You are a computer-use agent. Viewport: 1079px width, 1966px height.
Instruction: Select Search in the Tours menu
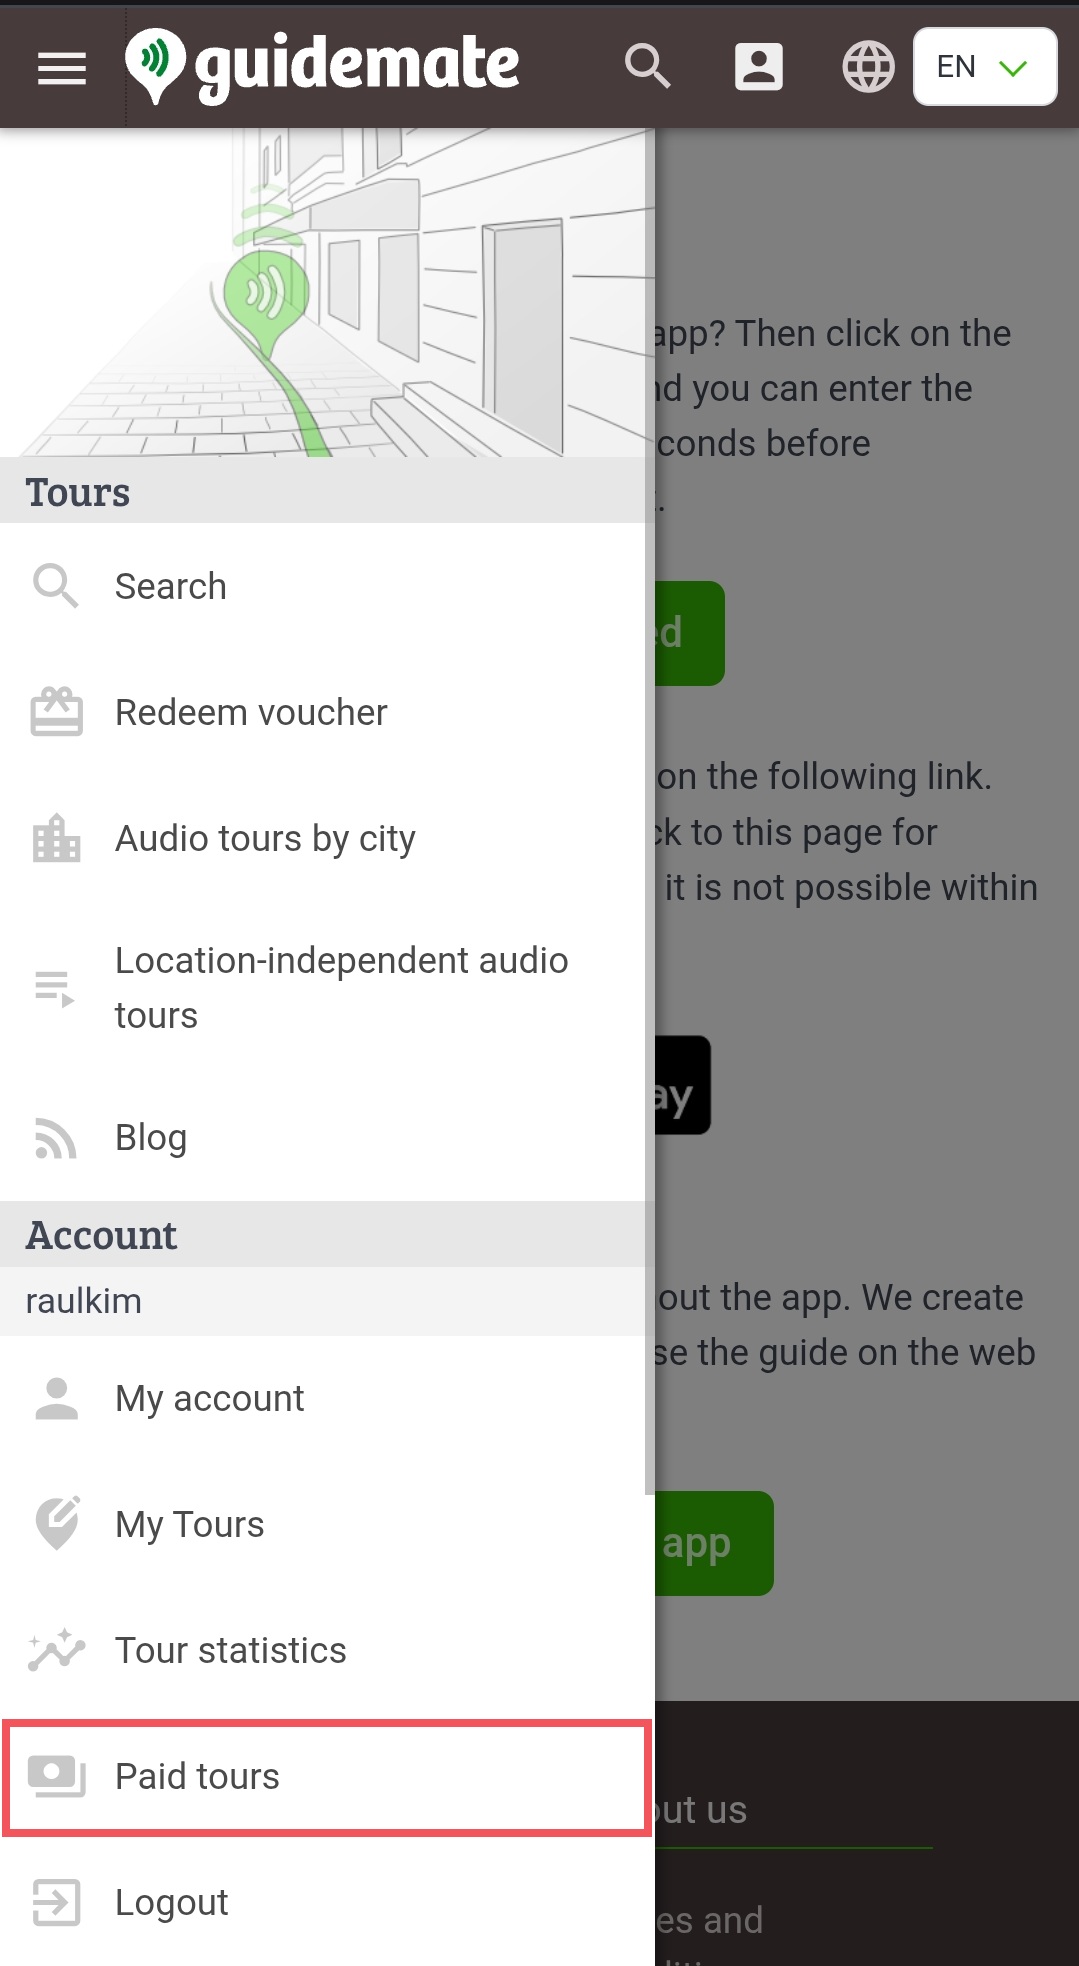(327, 586)
